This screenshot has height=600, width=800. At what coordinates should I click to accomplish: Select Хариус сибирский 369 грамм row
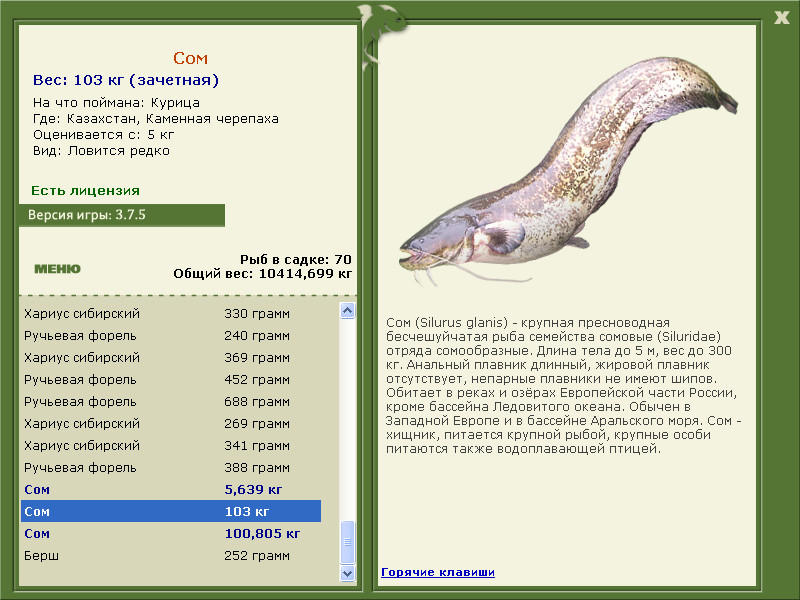(171, 358)
